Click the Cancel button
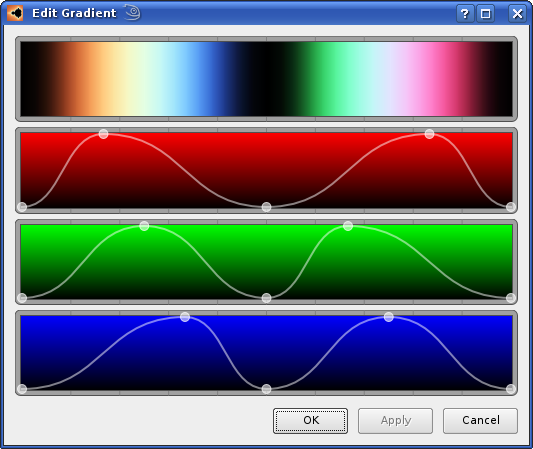The image size is (533, 449). (480, 421)
